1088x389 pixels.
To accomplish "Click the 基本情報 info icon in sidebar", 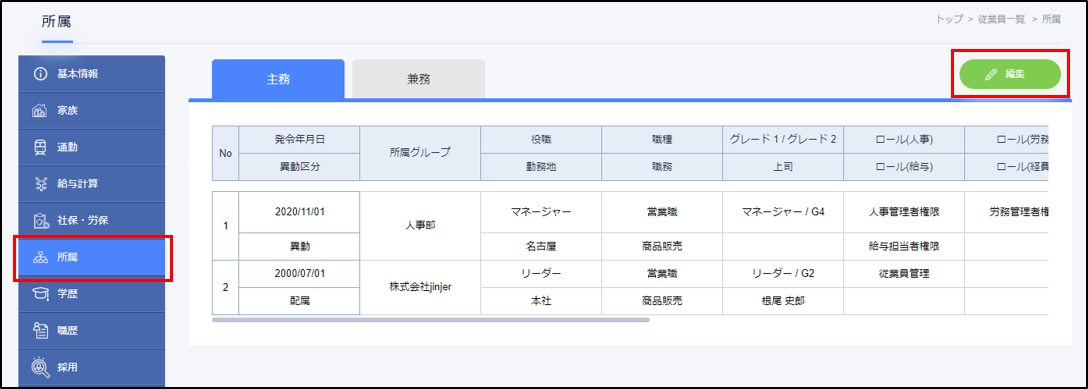I will [40, 74].
